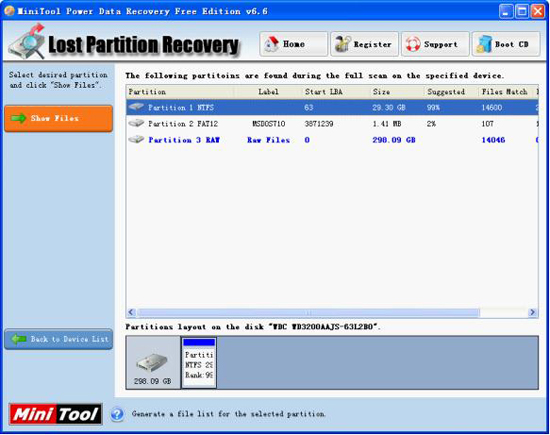Screen dimensions: 550x435
Task: Minimize the MiniTool window
Action: tap(505, 12)
